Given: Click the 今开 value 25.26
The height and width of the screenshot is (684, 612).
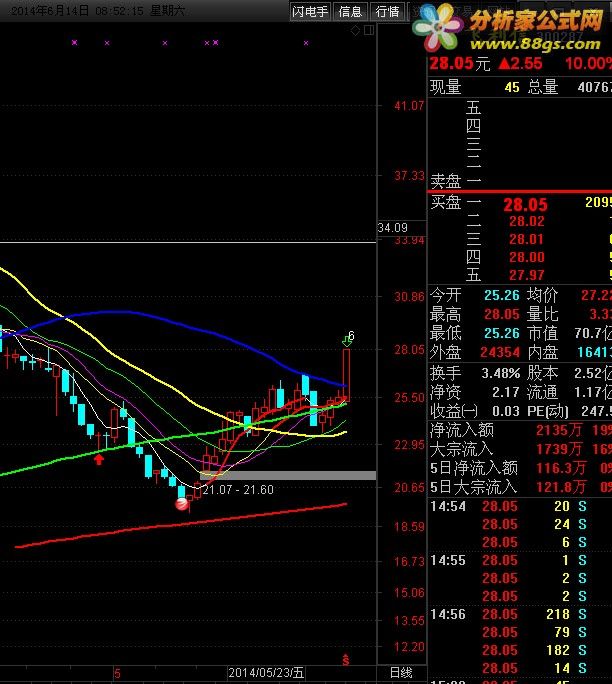Looking at the screenshot, I should [x=502, y=295].
